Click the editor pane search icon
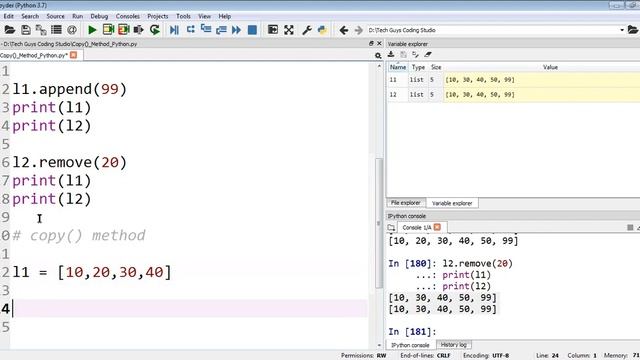This screenshot has height=360, width=640. 378,56
